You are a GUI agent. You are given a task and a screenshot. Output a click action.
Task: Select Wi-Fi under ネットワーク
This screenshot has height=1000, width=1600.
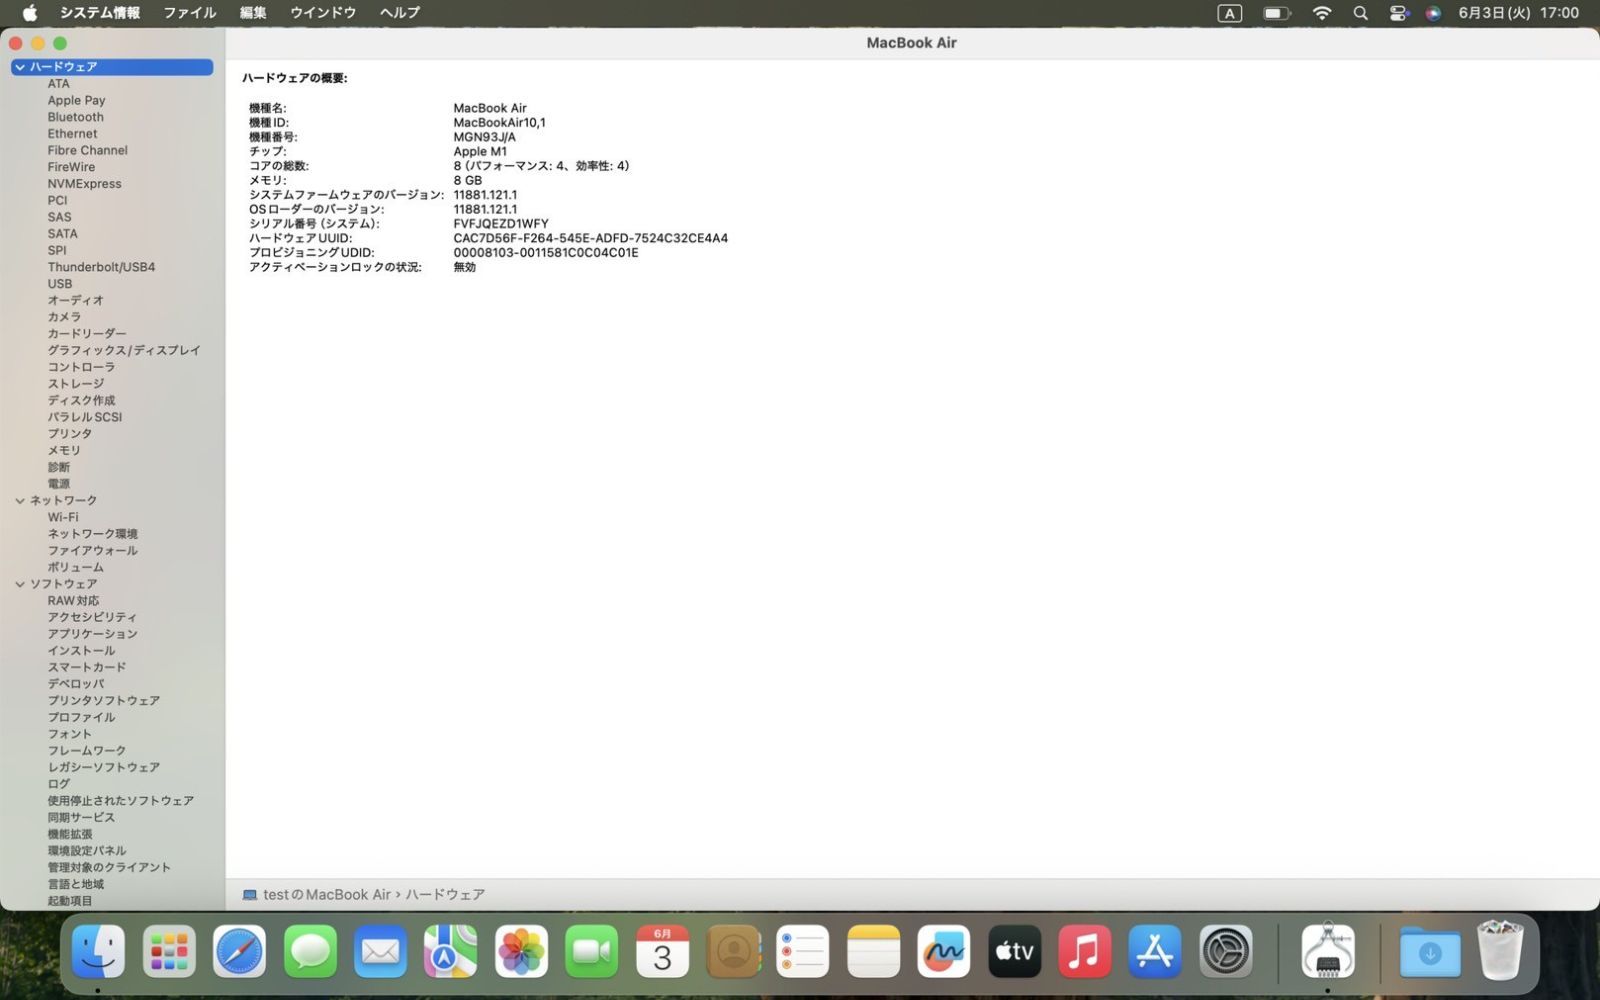pos(63,517)
